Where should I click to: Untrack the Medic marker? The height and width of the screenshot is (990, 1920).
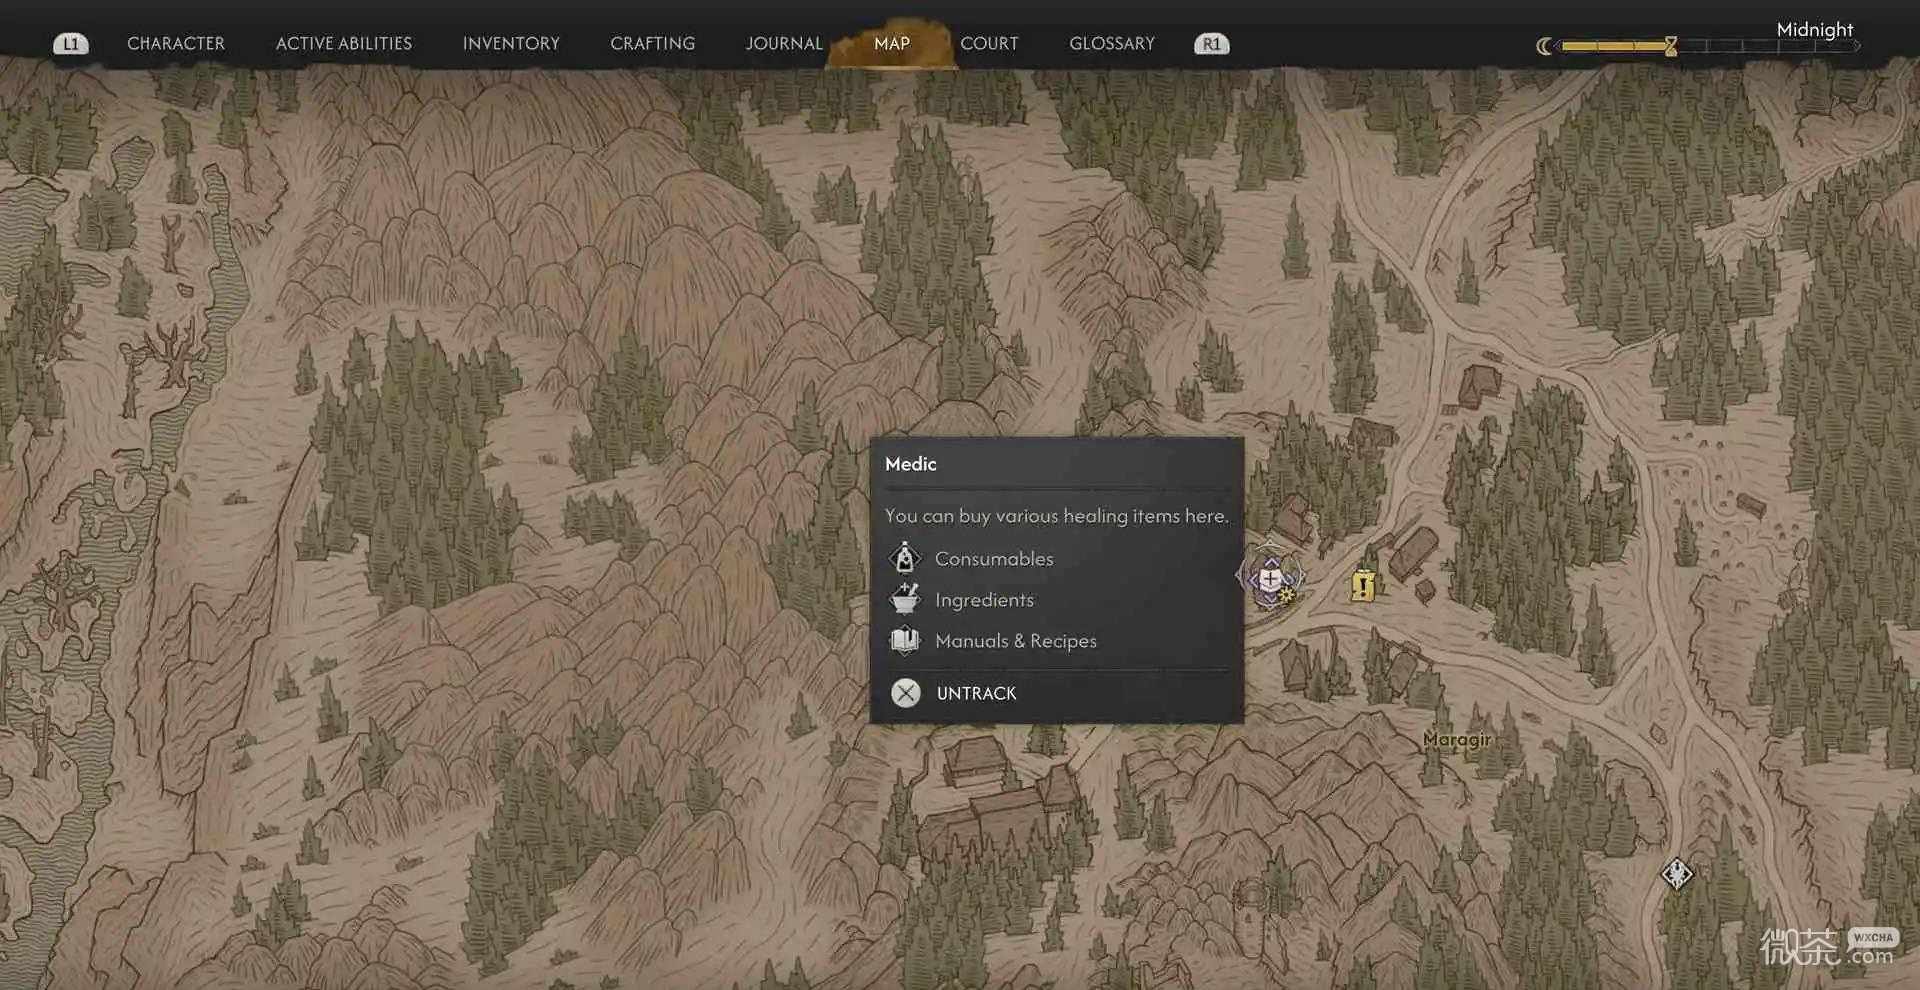[x=977, y=693]
